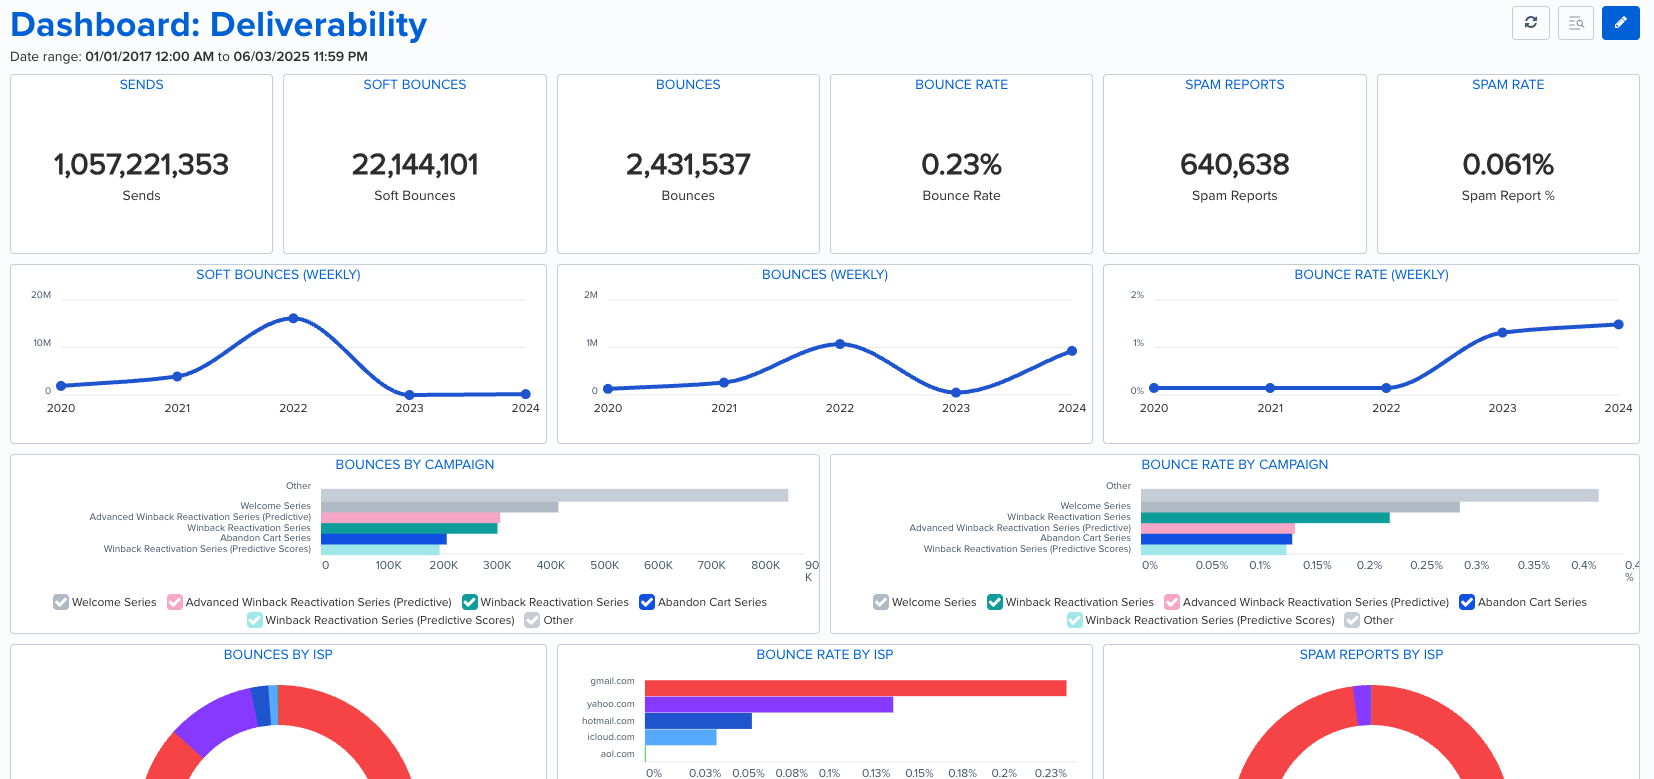Click the light blue icloud.com bar in Bounce Rate by ISP
Image resolution: width=1654 pixels, height=779 pixels.
681,737
